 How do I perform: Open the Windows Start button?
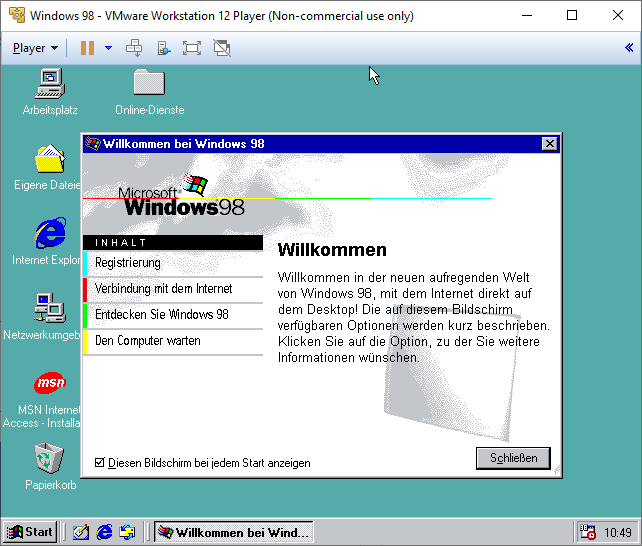(29, 532)
